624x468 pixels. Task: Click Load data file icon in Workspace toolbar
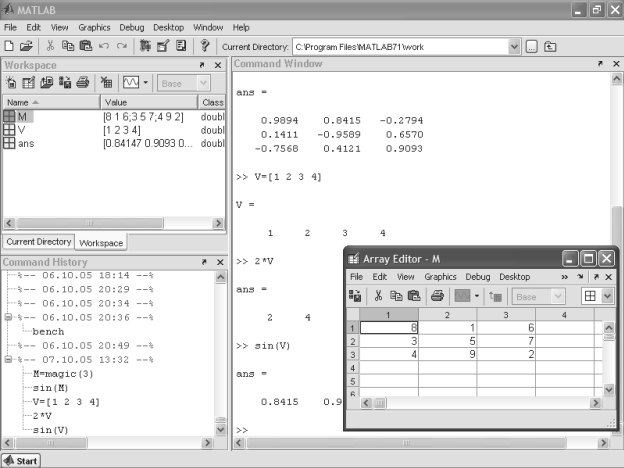(47, 83)
